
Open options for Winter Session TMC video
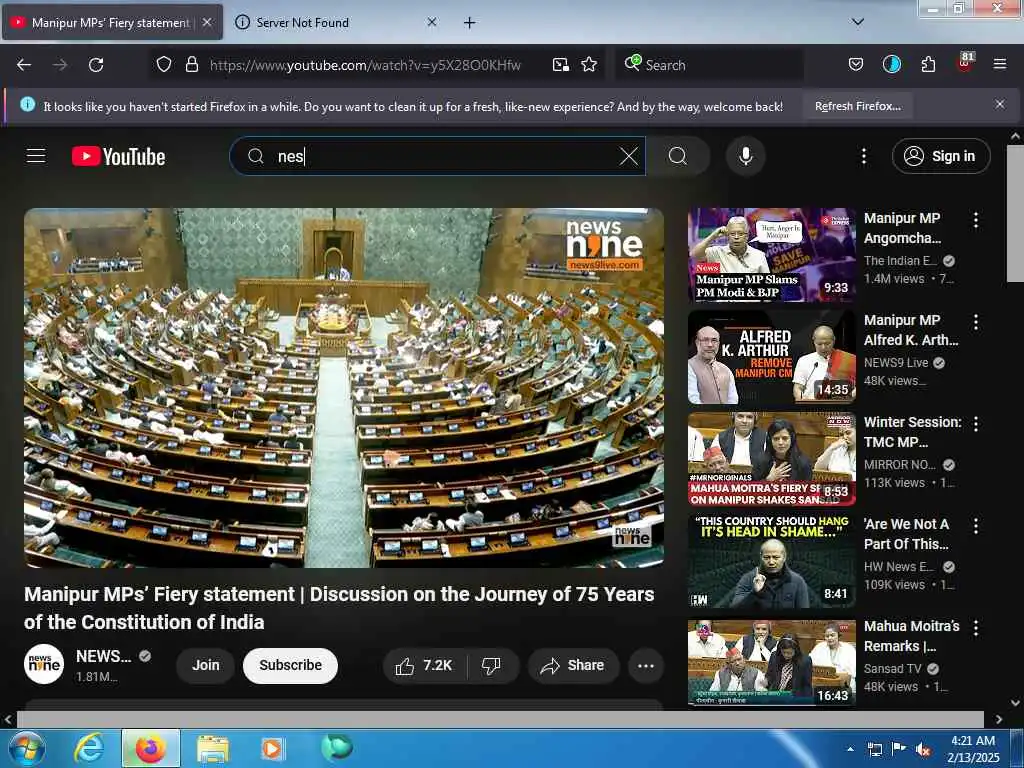coord(976,424)
